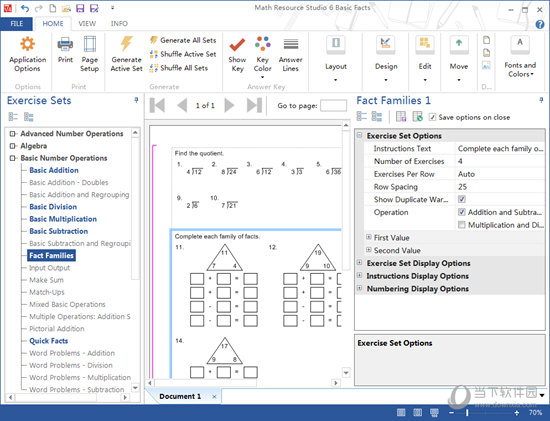The height and width of the screenshot is (421, 550).
Task: Select Basic Division exercise set
Action: [53, 207]
